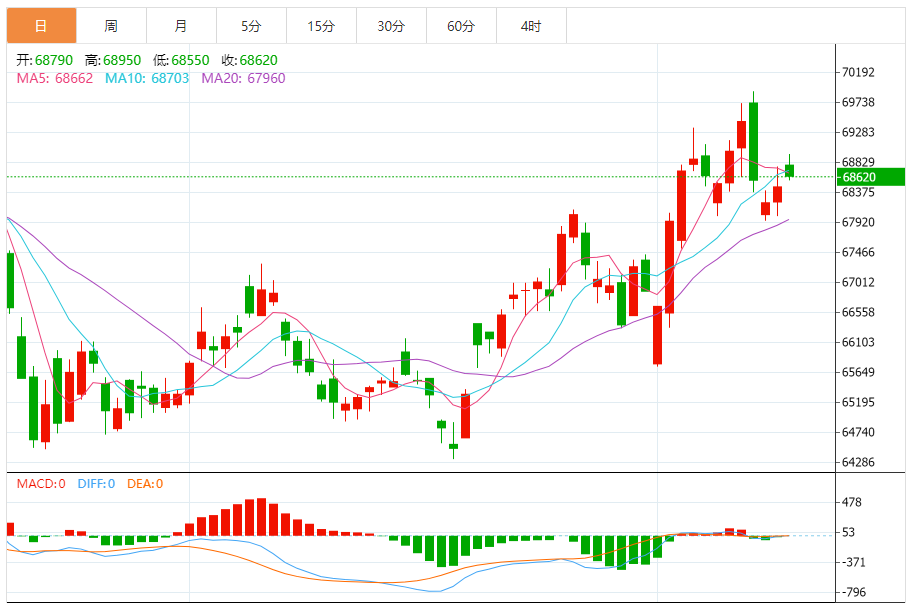
Task: Open the 5分 timeframe tab
Action: [x=252, y=26]
